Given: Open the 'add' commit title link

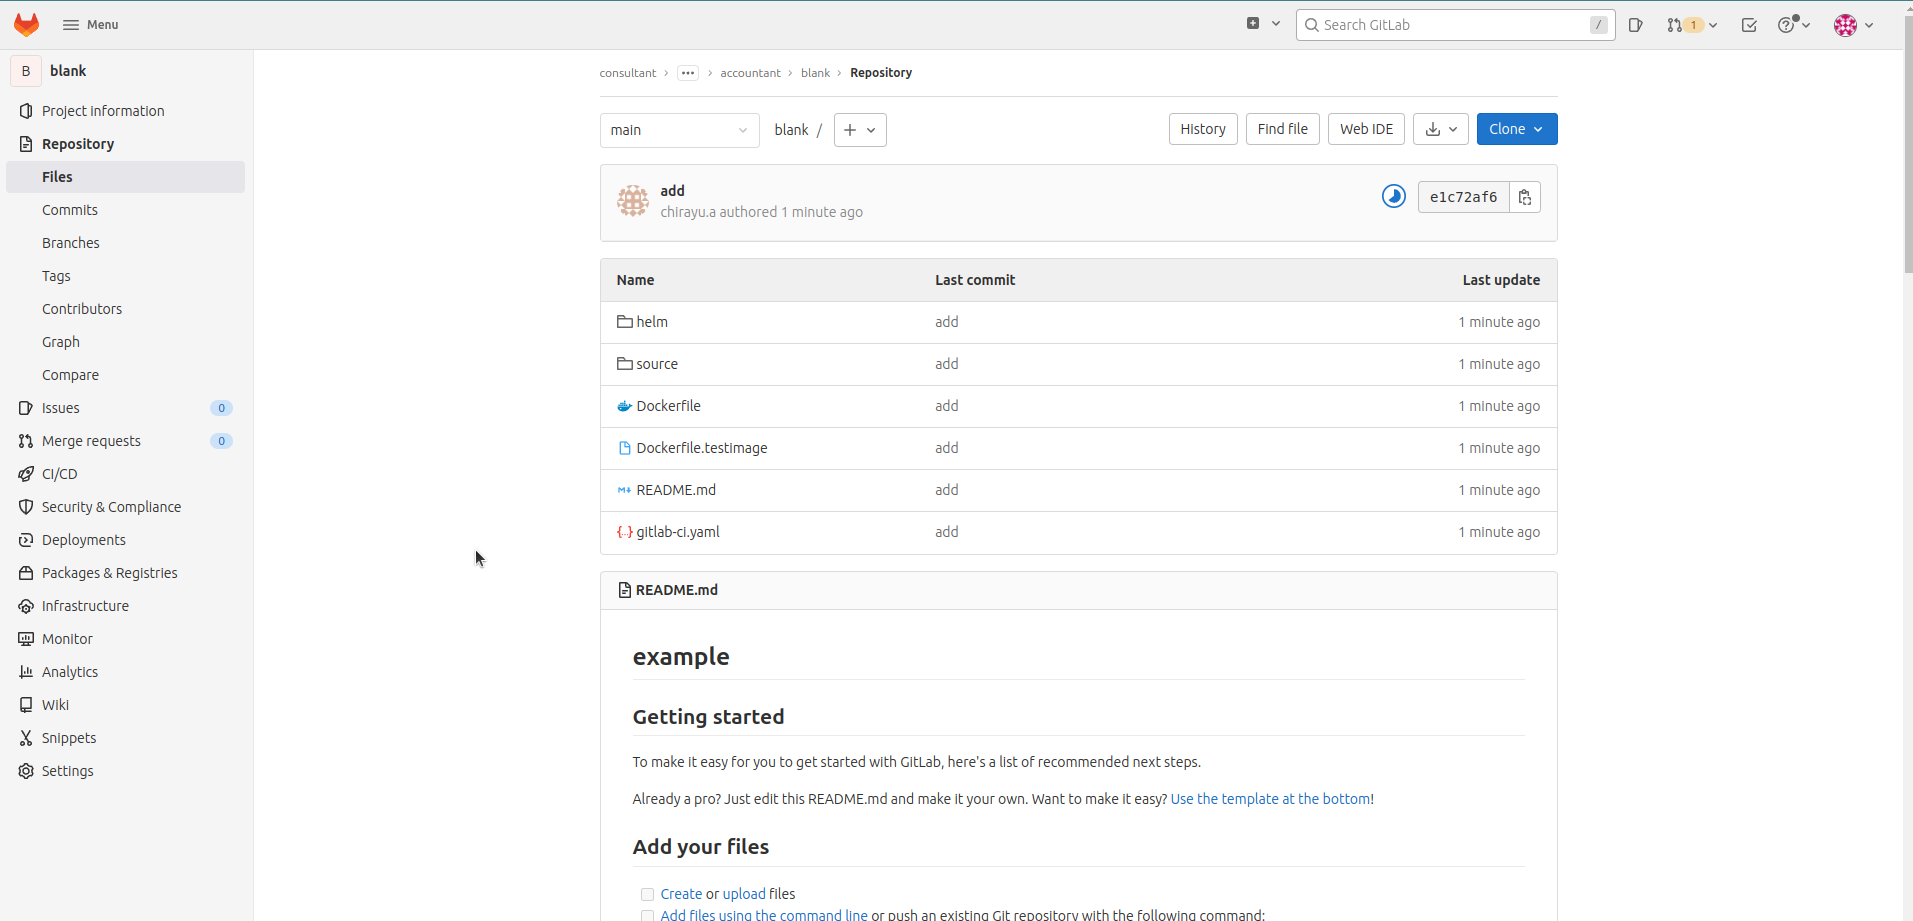Looking at the screenshot, I should [672, 191].
